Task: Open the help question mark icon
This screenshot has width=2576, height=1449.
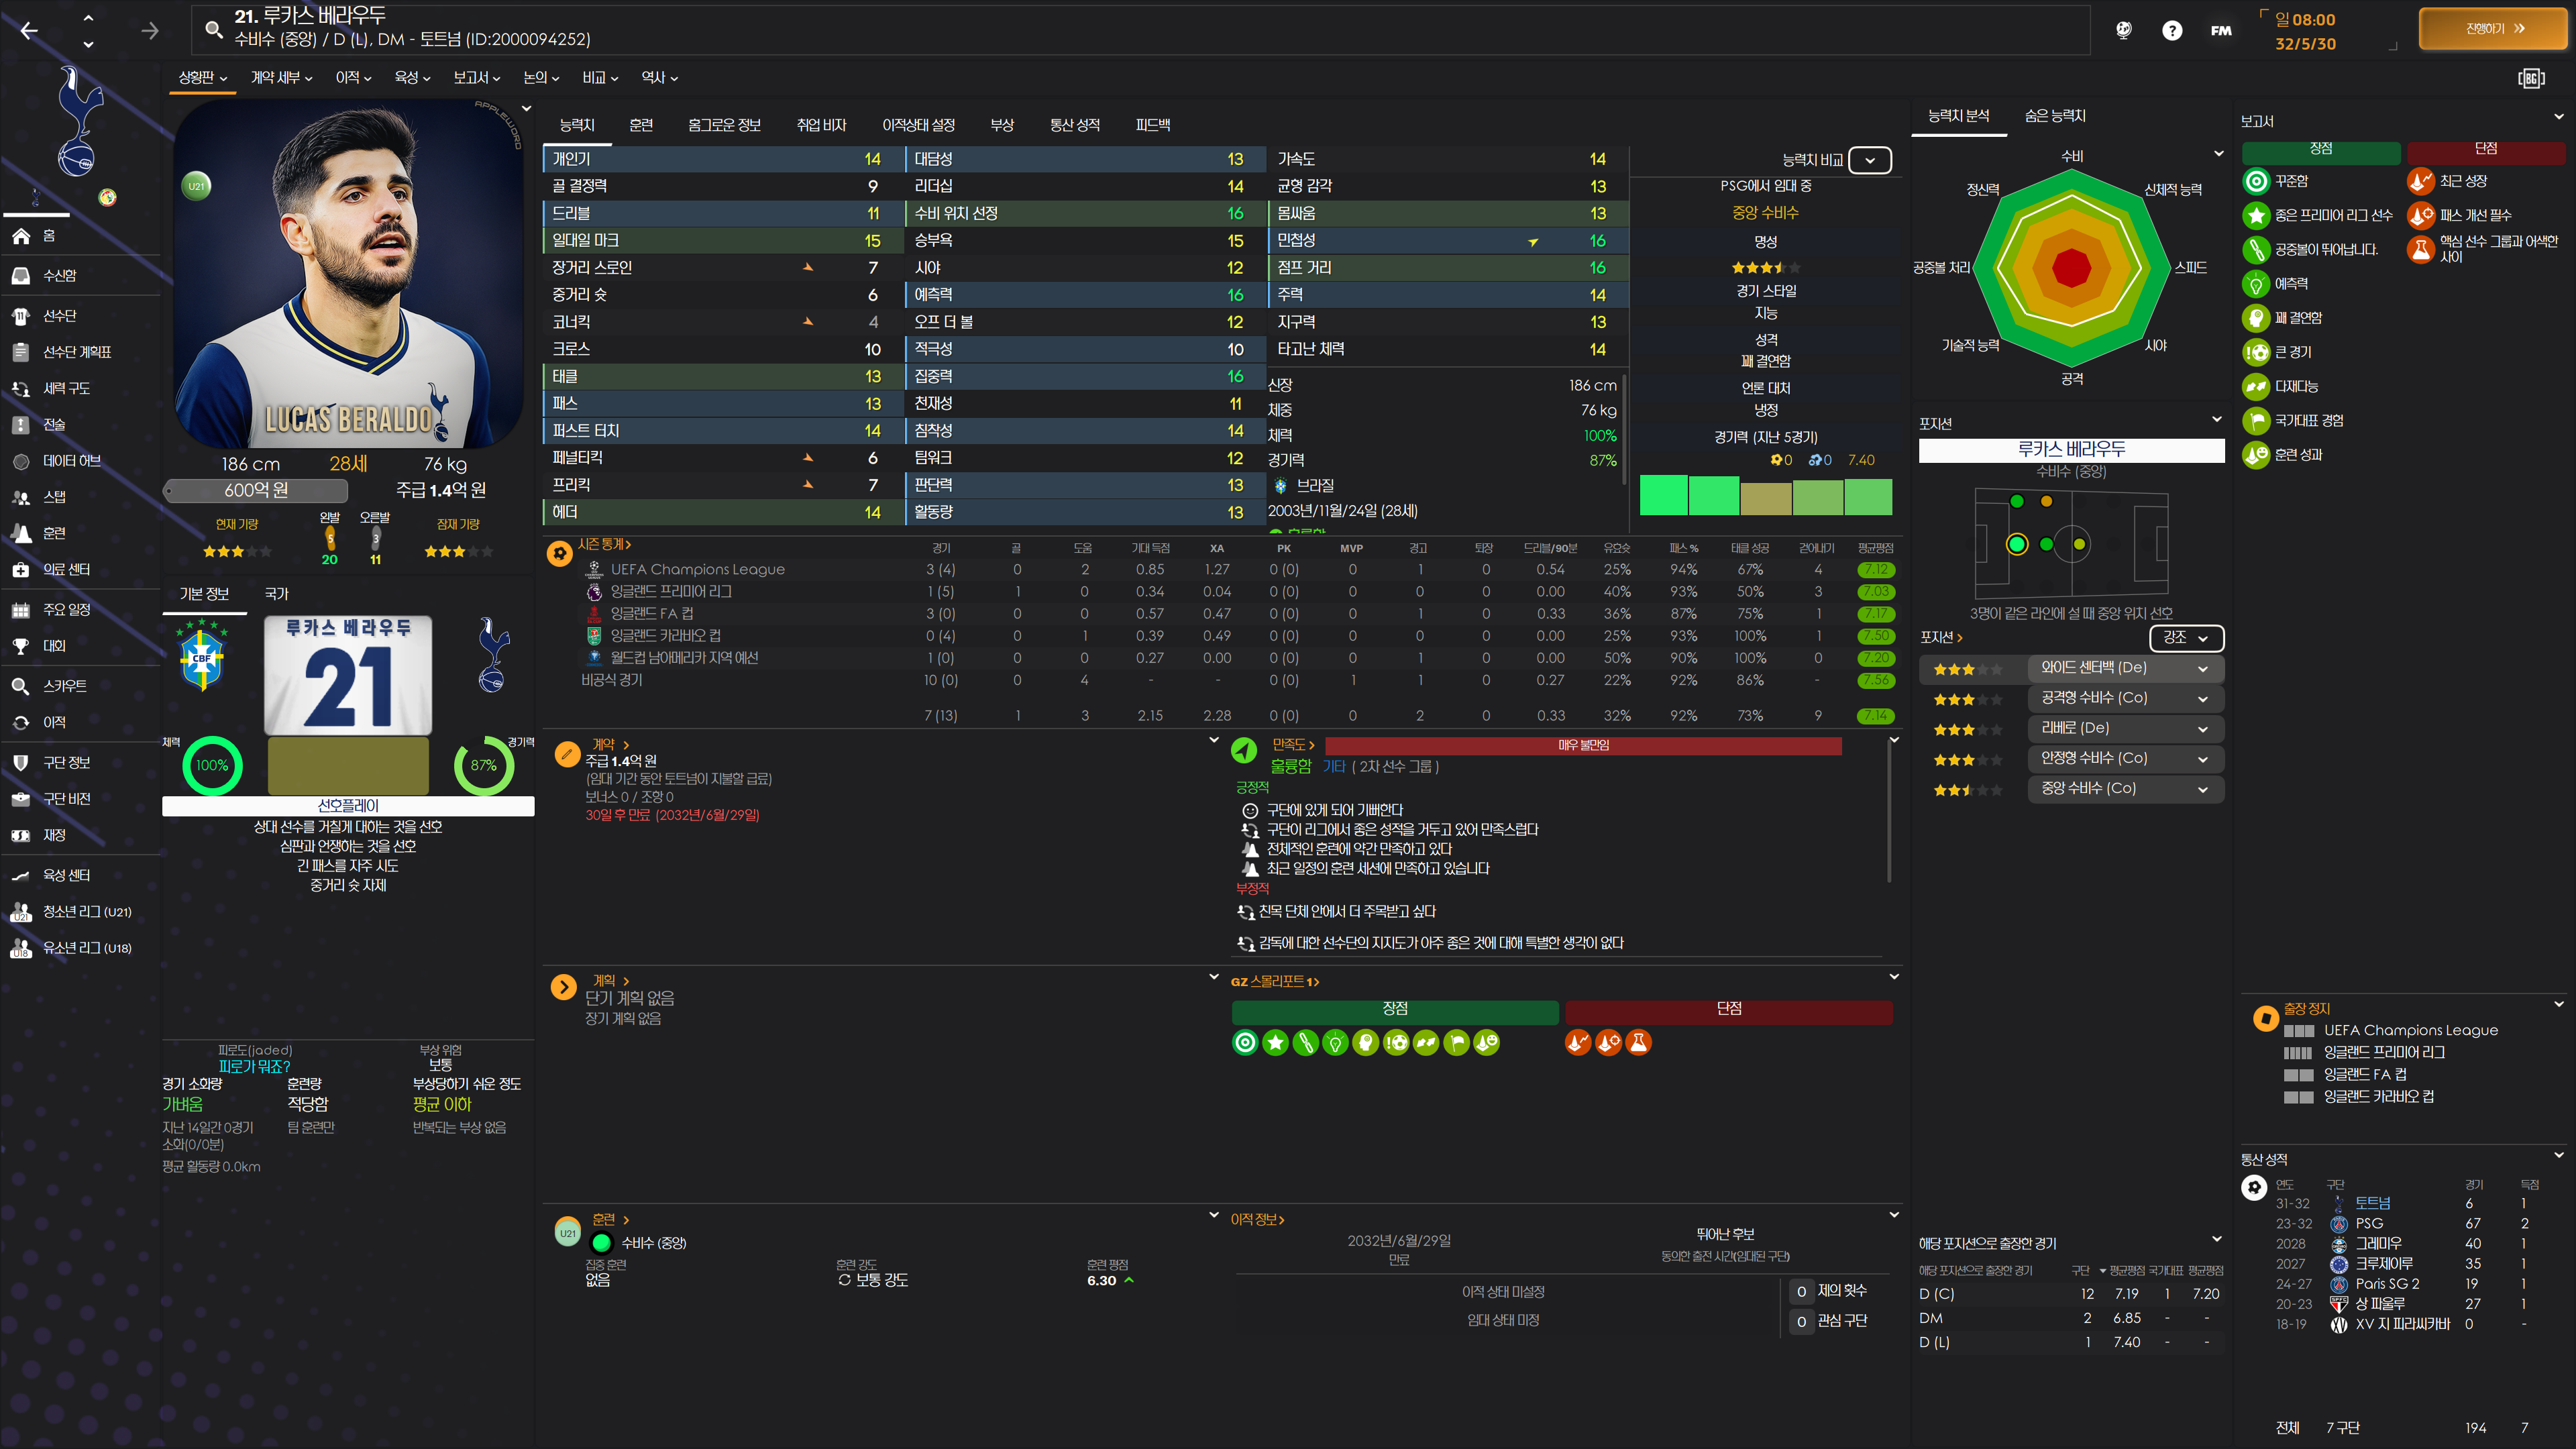Action: (2171, 31)
